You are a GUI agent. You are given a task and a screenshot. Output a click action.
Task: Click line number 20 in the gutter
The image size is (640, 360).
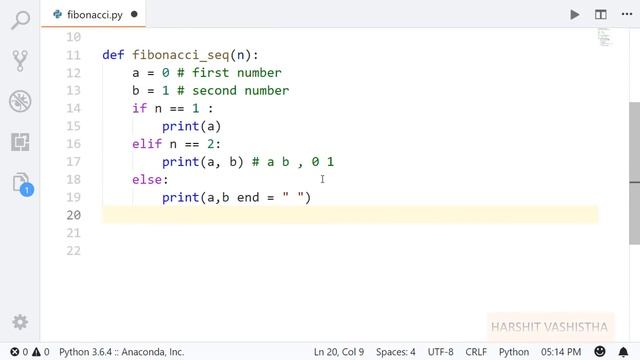73,215
